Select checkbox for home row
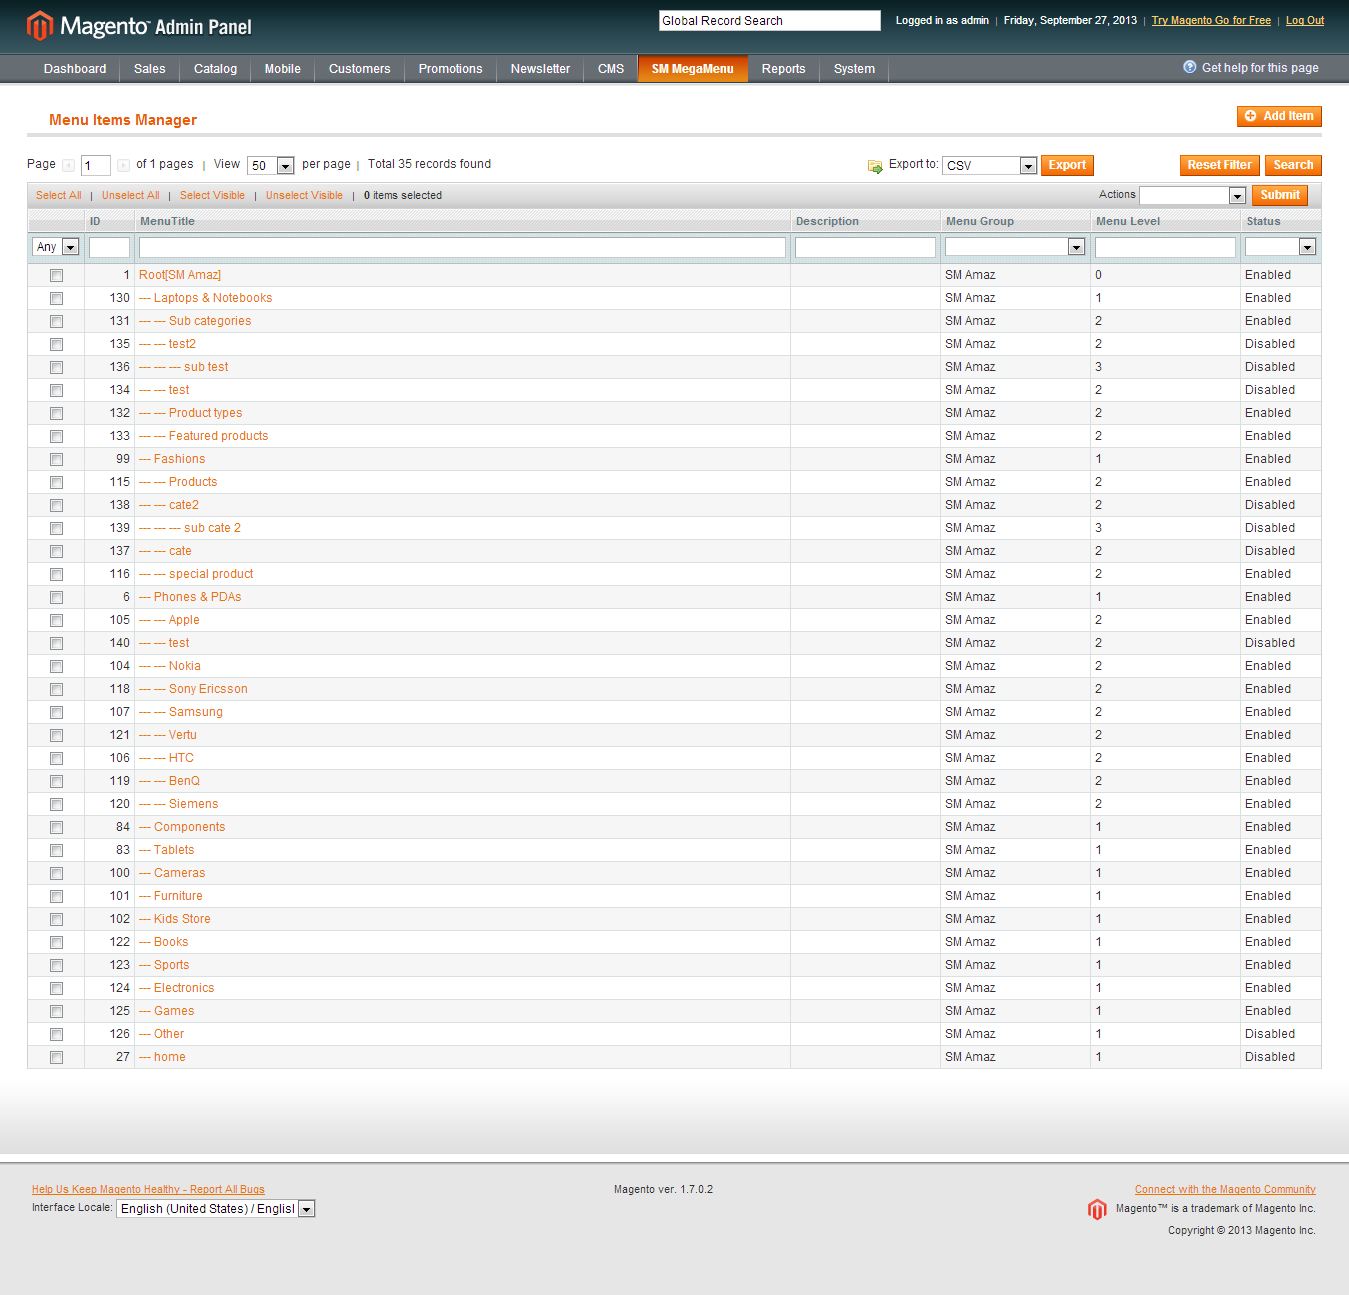 pyautogui.click(x=56, y=1057)
